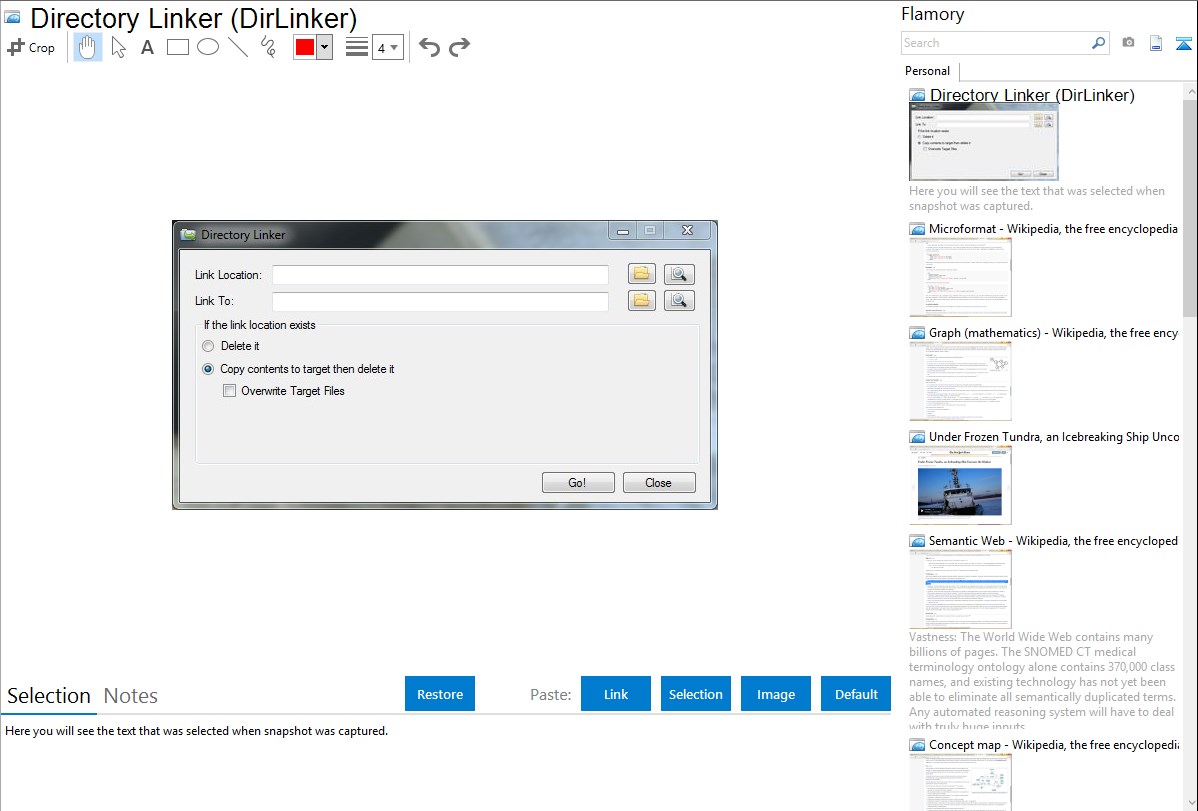Click magnifier icon for Link Location

coord(679,274)
